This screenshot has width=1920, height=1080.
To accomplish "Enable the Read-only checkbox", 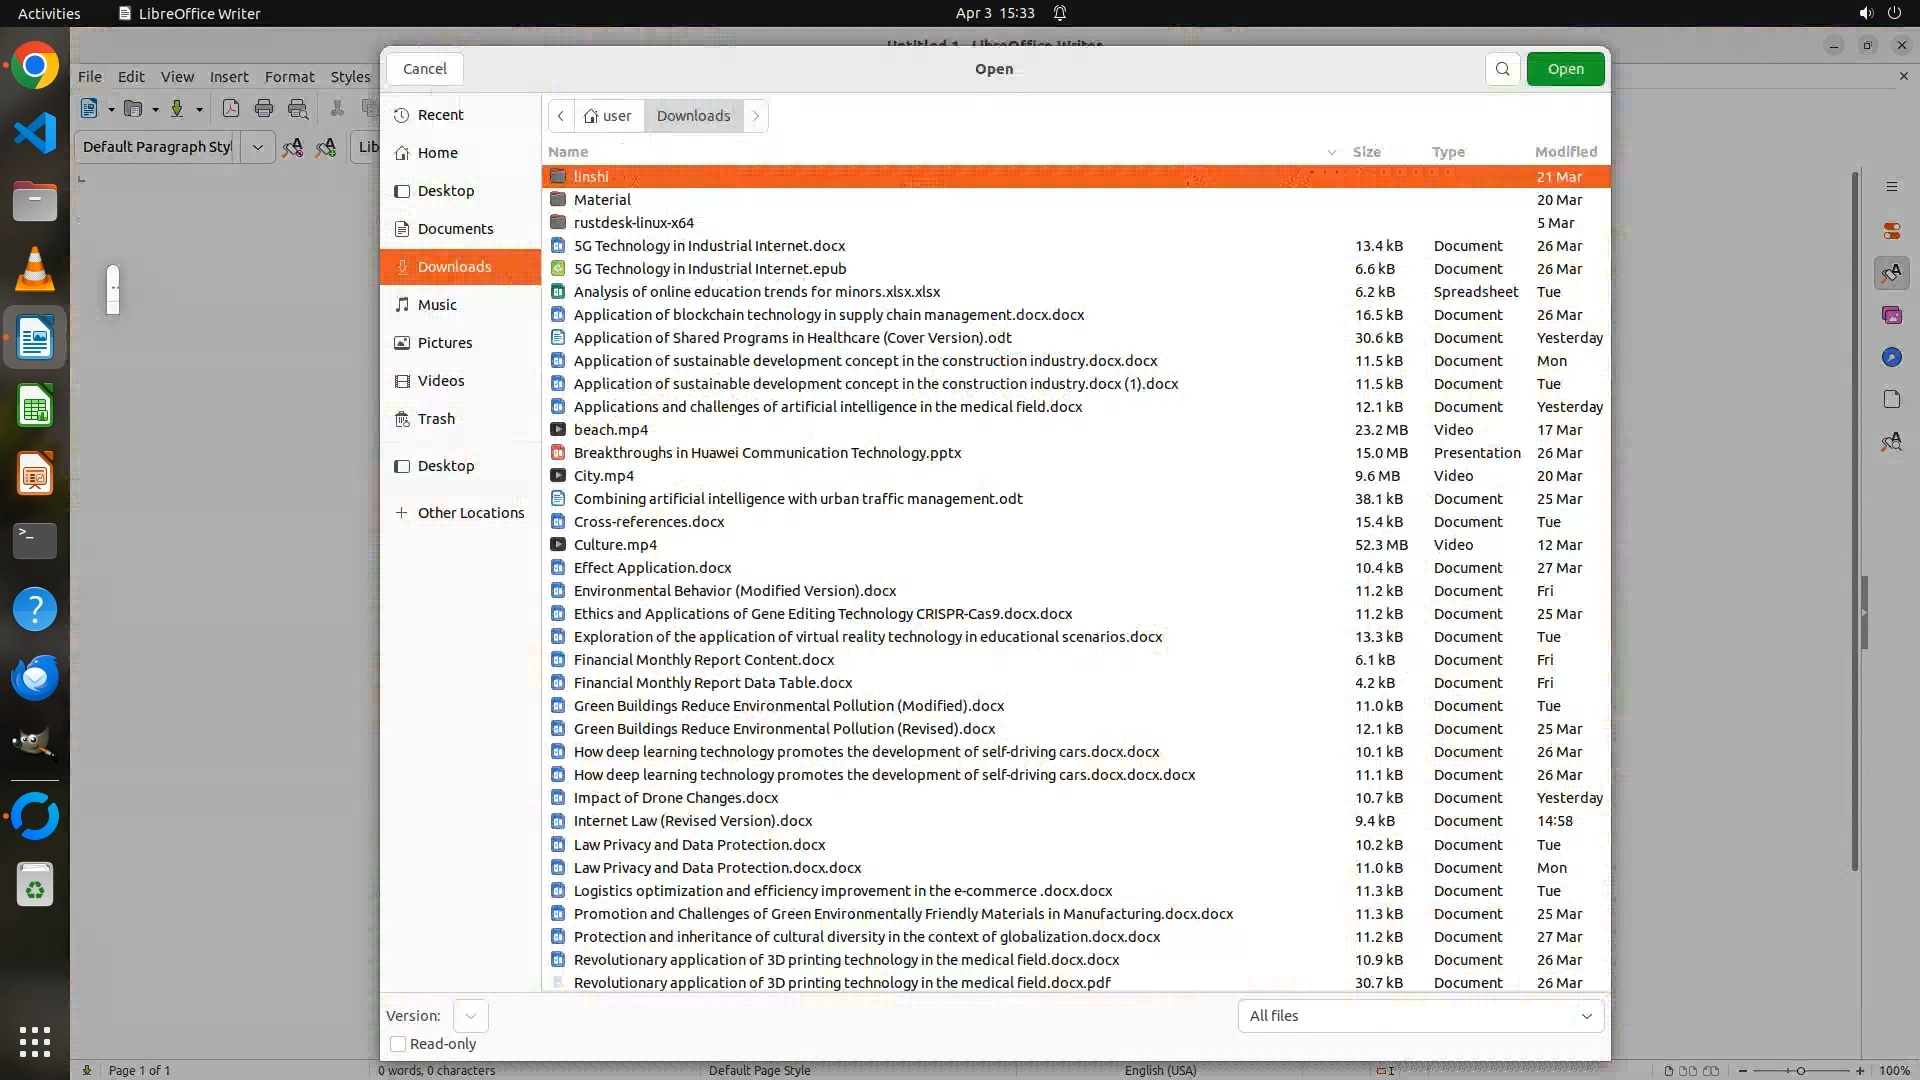I will click(398, 1044).
